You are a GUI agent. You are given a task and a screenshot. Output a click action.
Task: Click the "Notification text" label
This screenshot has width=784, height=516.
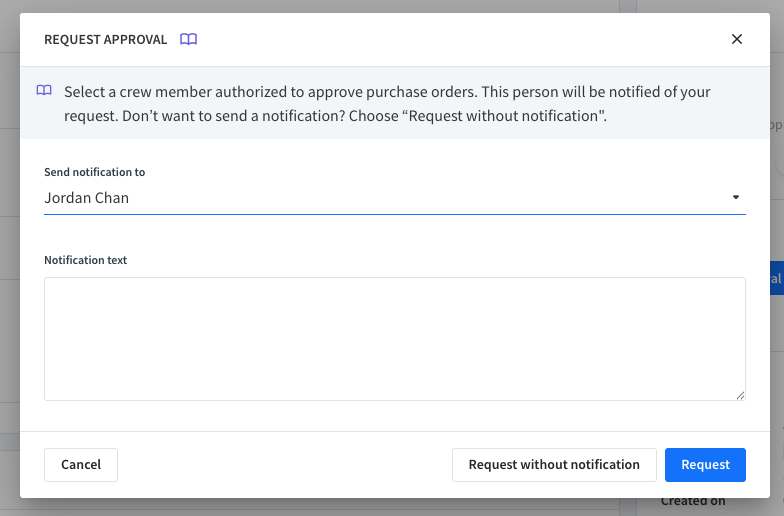tap(85, 260)
